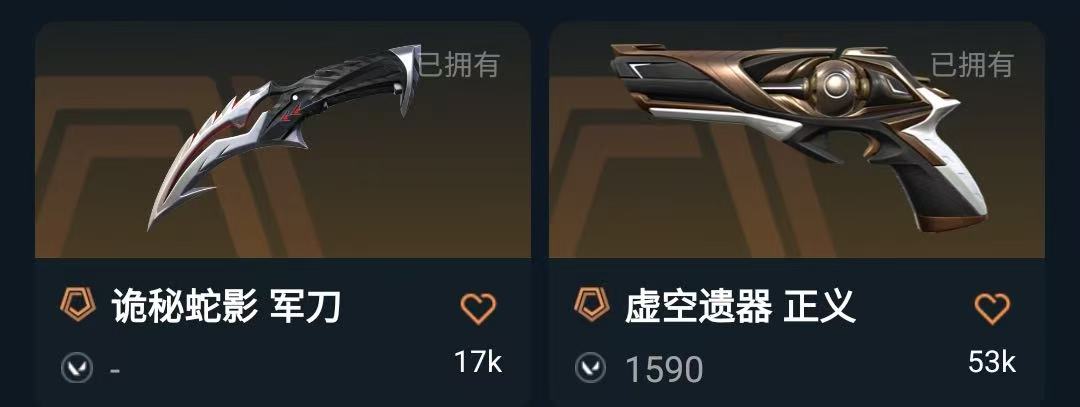
Task: Favorite the 虚空遗器 正义 skin with heart icon
Action: point(992,309)
